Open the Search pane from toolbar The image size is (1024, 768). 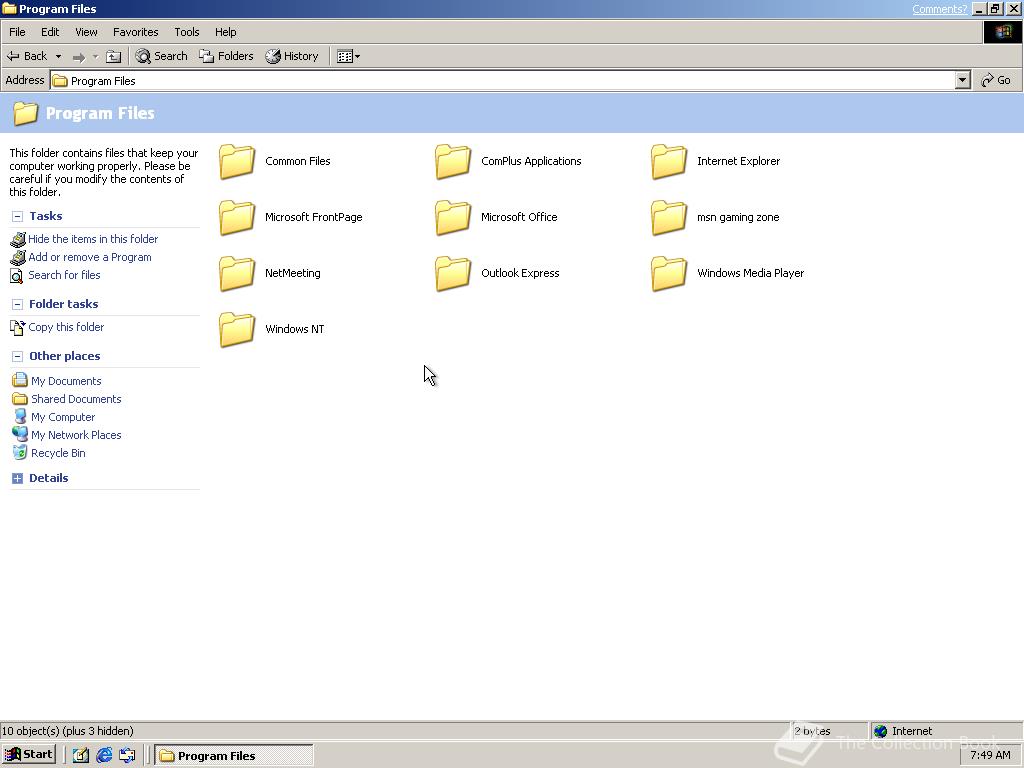point(161,56)
